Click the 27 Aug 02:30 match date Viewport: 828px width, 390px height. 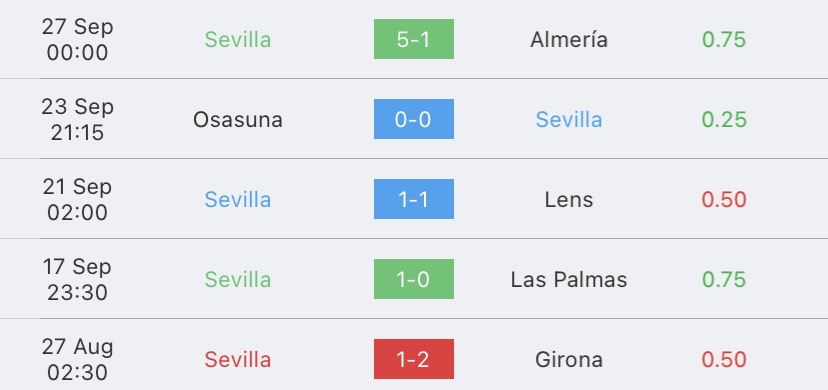(x=78, y=359)
